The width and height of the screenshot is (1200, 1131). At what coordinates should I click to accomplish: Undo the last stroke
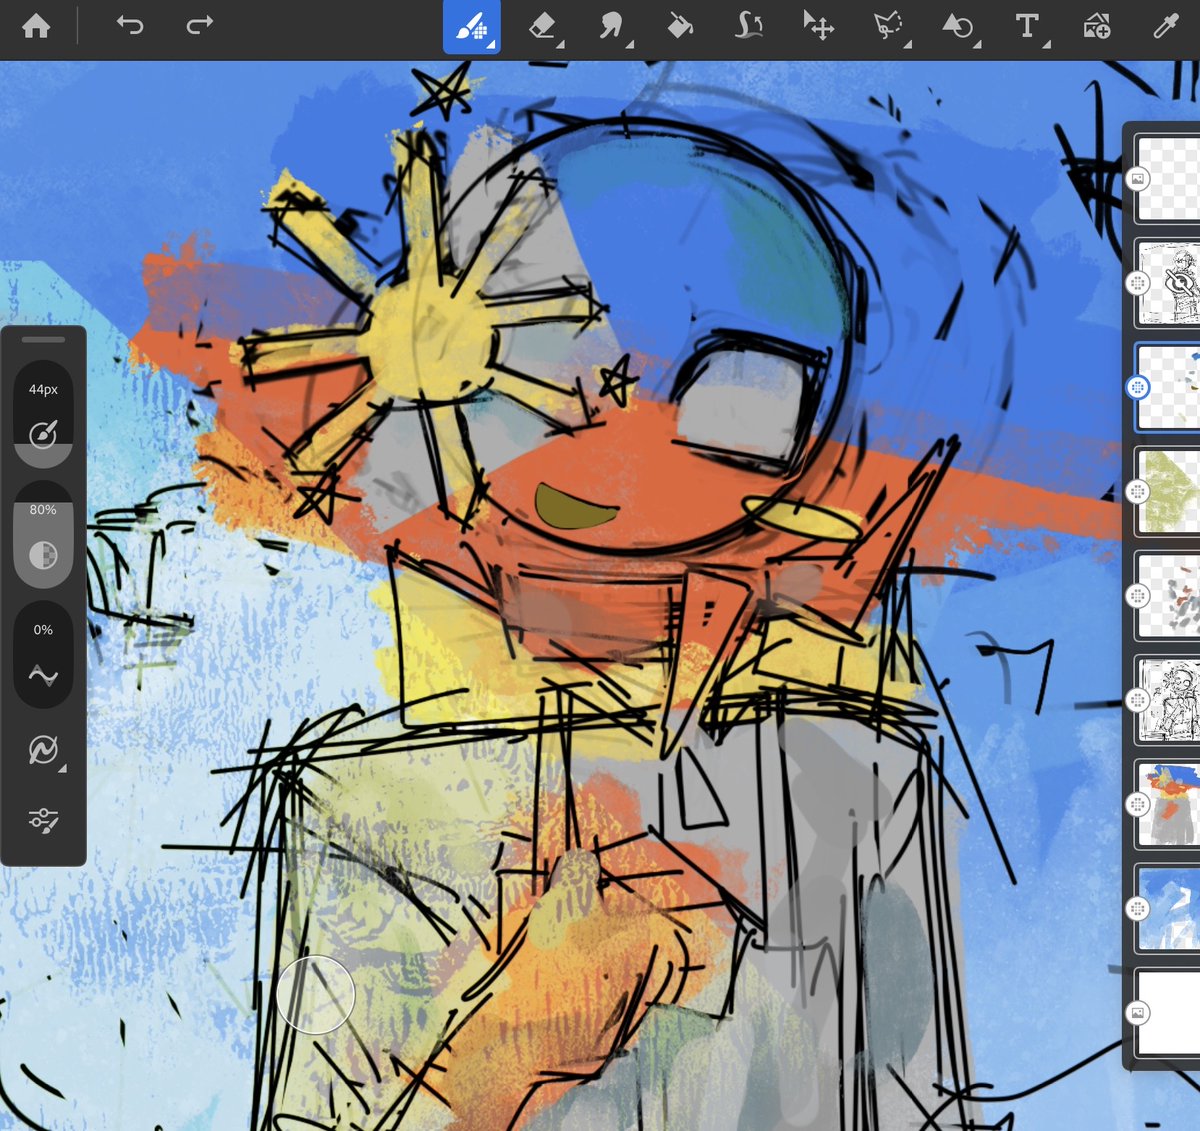coord(130,25)
